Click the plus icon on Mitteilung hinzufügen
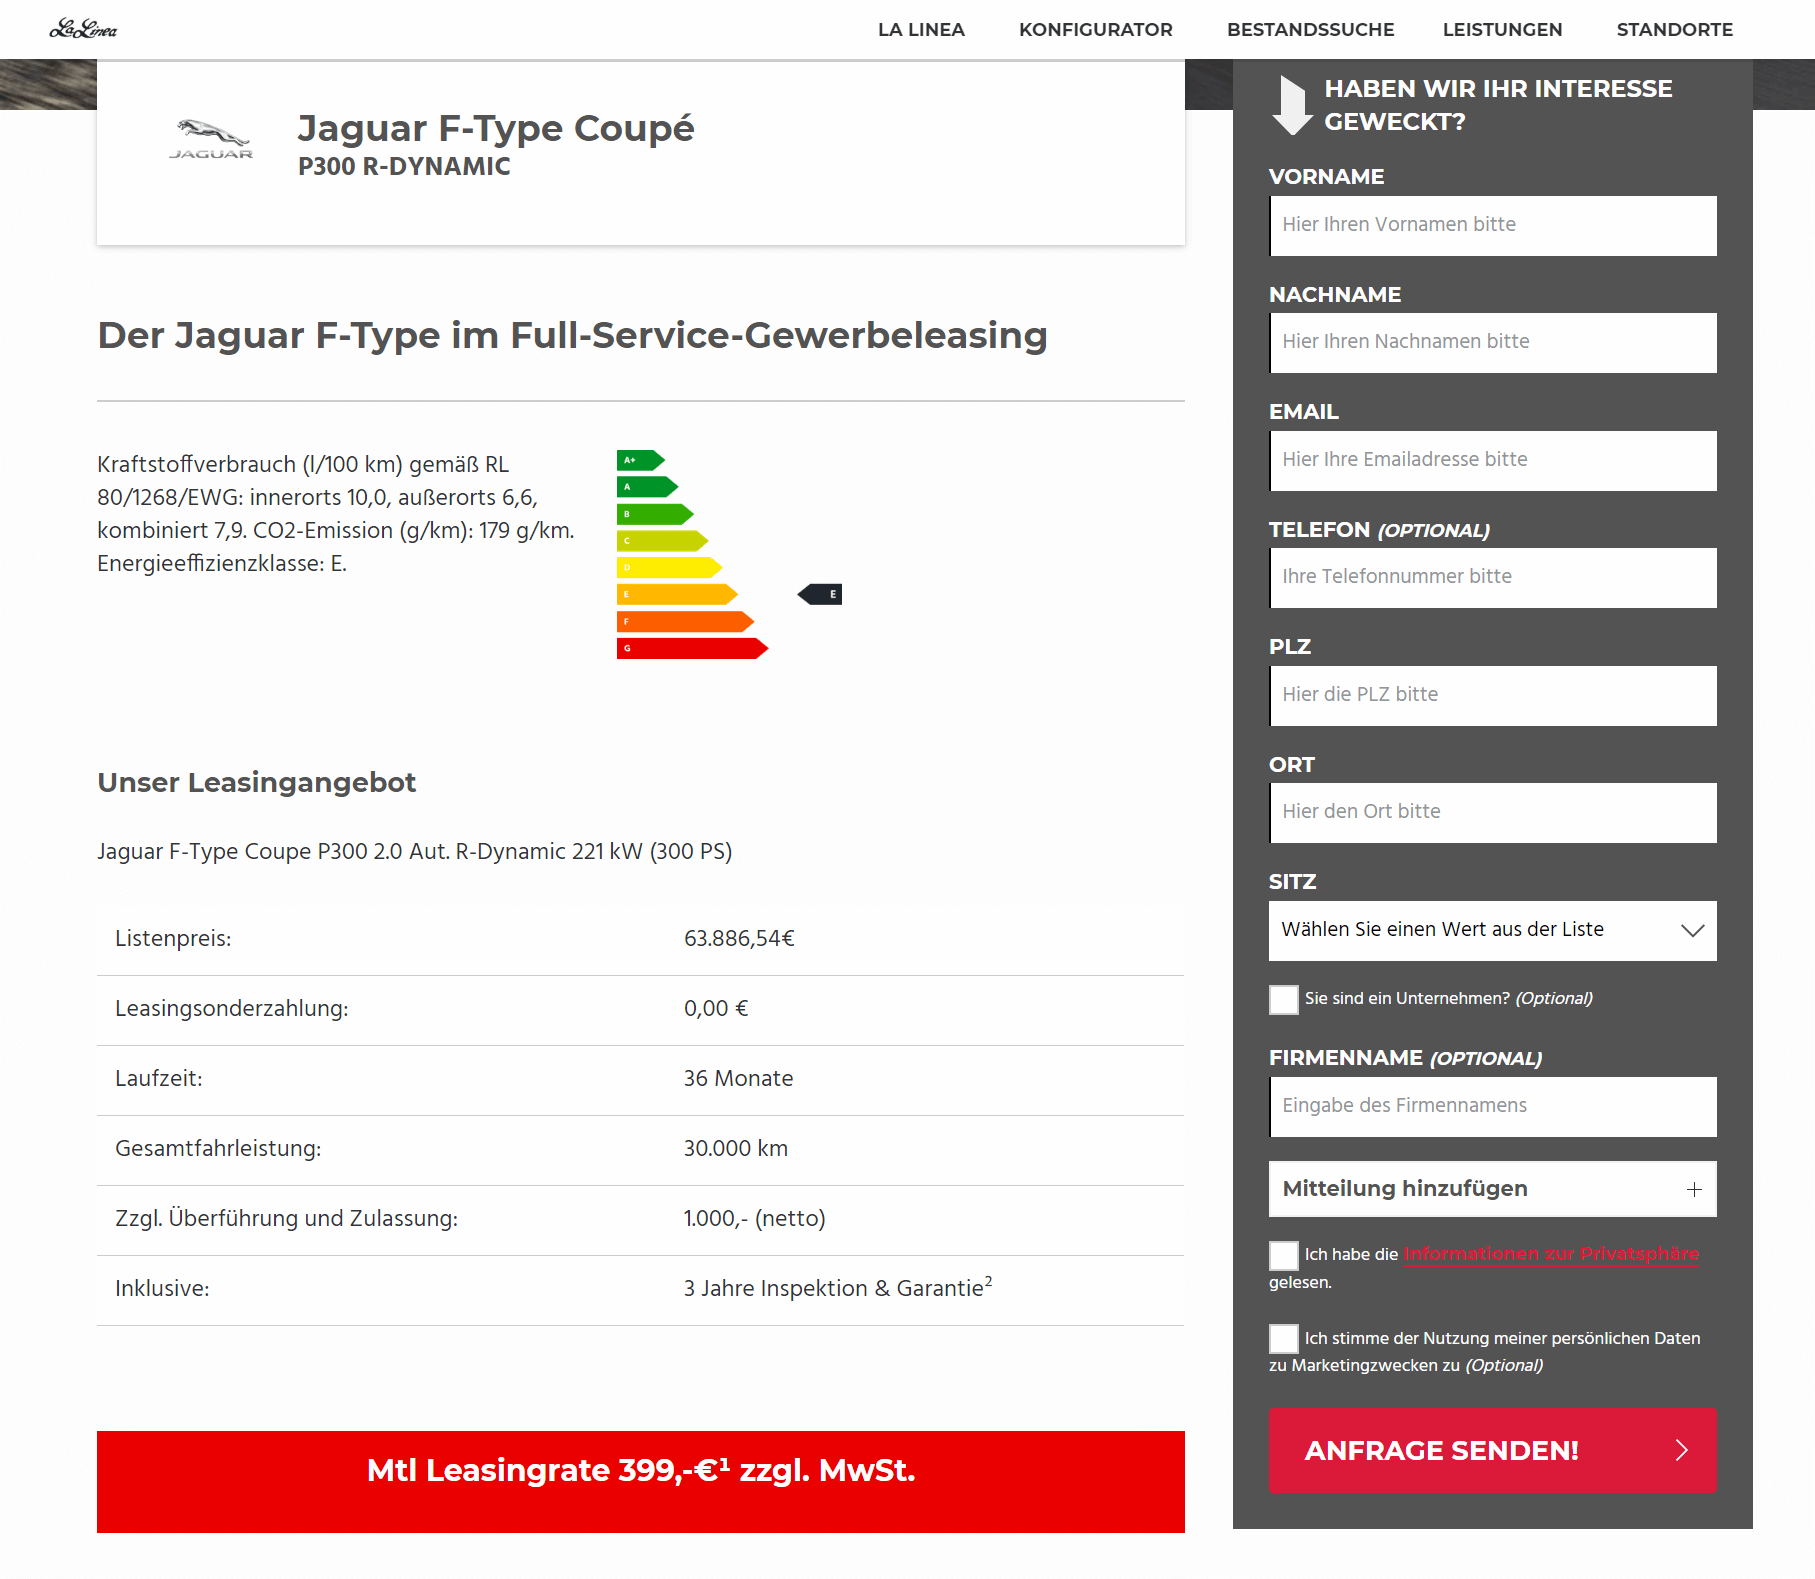The width and height of the screenshot is (1815, 1579). pos(1694,1189)
